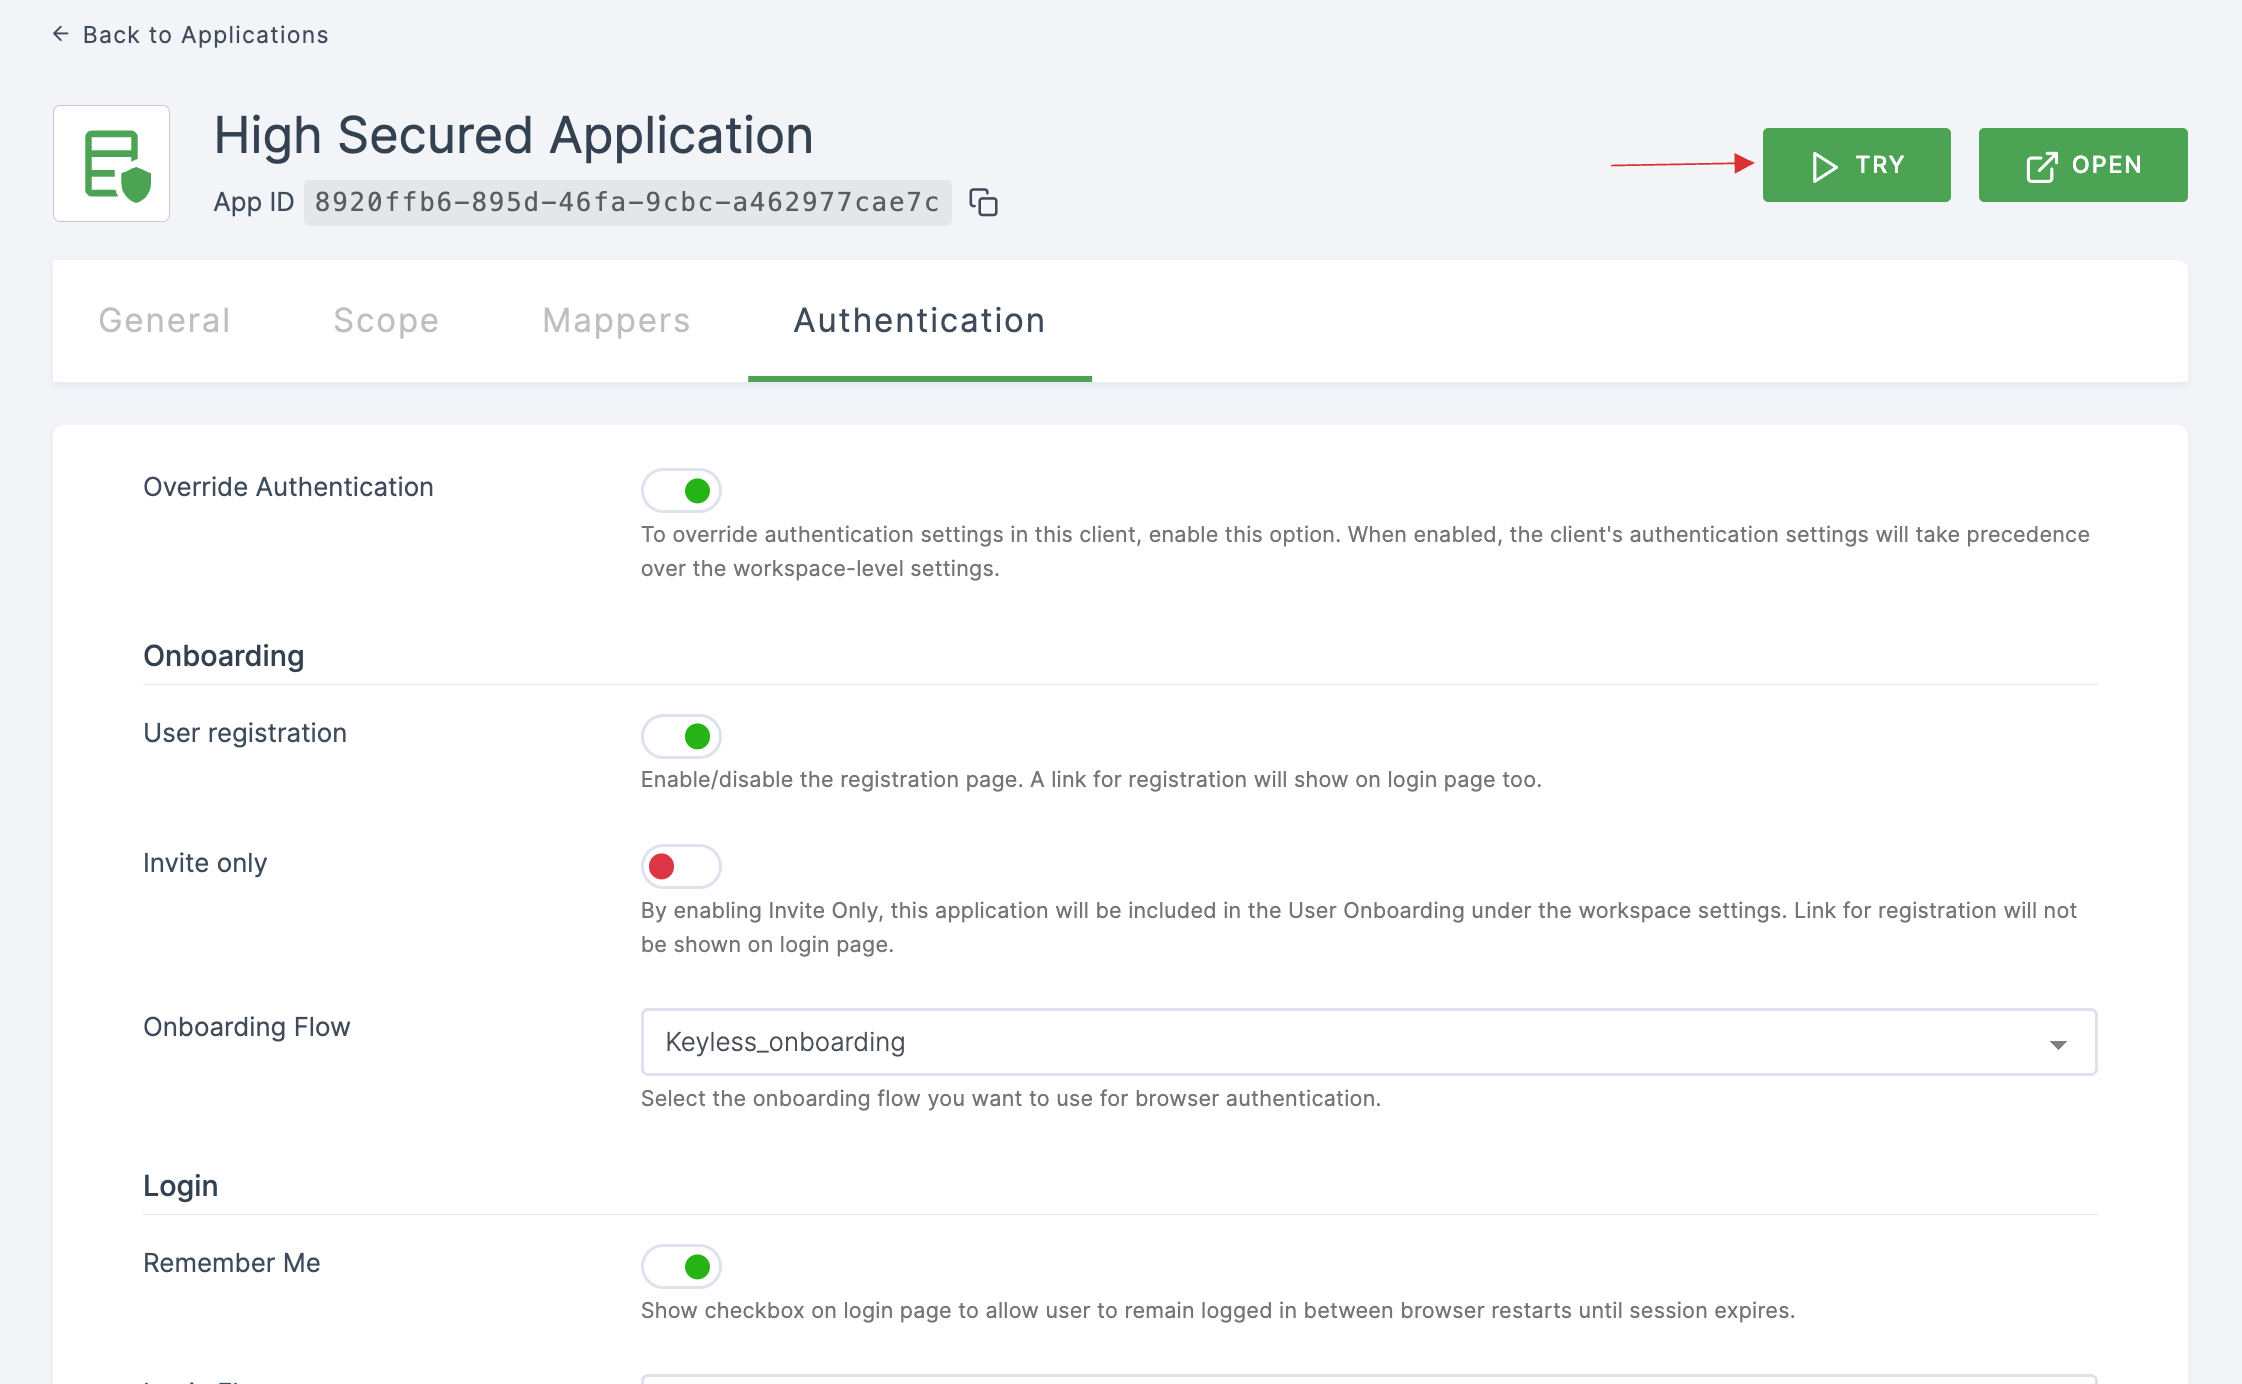Toggle User Registration setting off
Image resolution: width=2242 pixels, height=1384 pixels.
[681, 735]
